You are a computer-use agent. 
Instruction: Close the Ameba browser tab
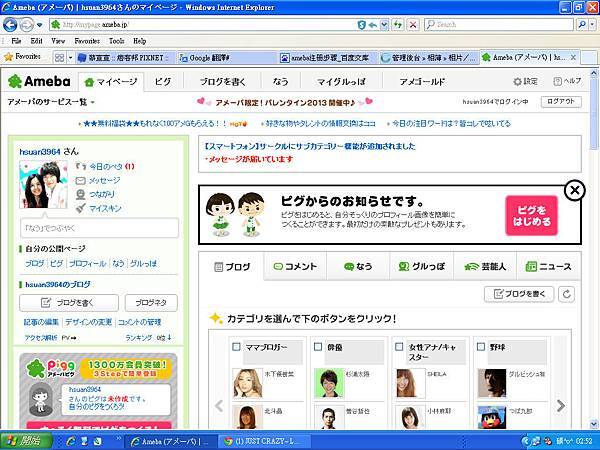573,57
